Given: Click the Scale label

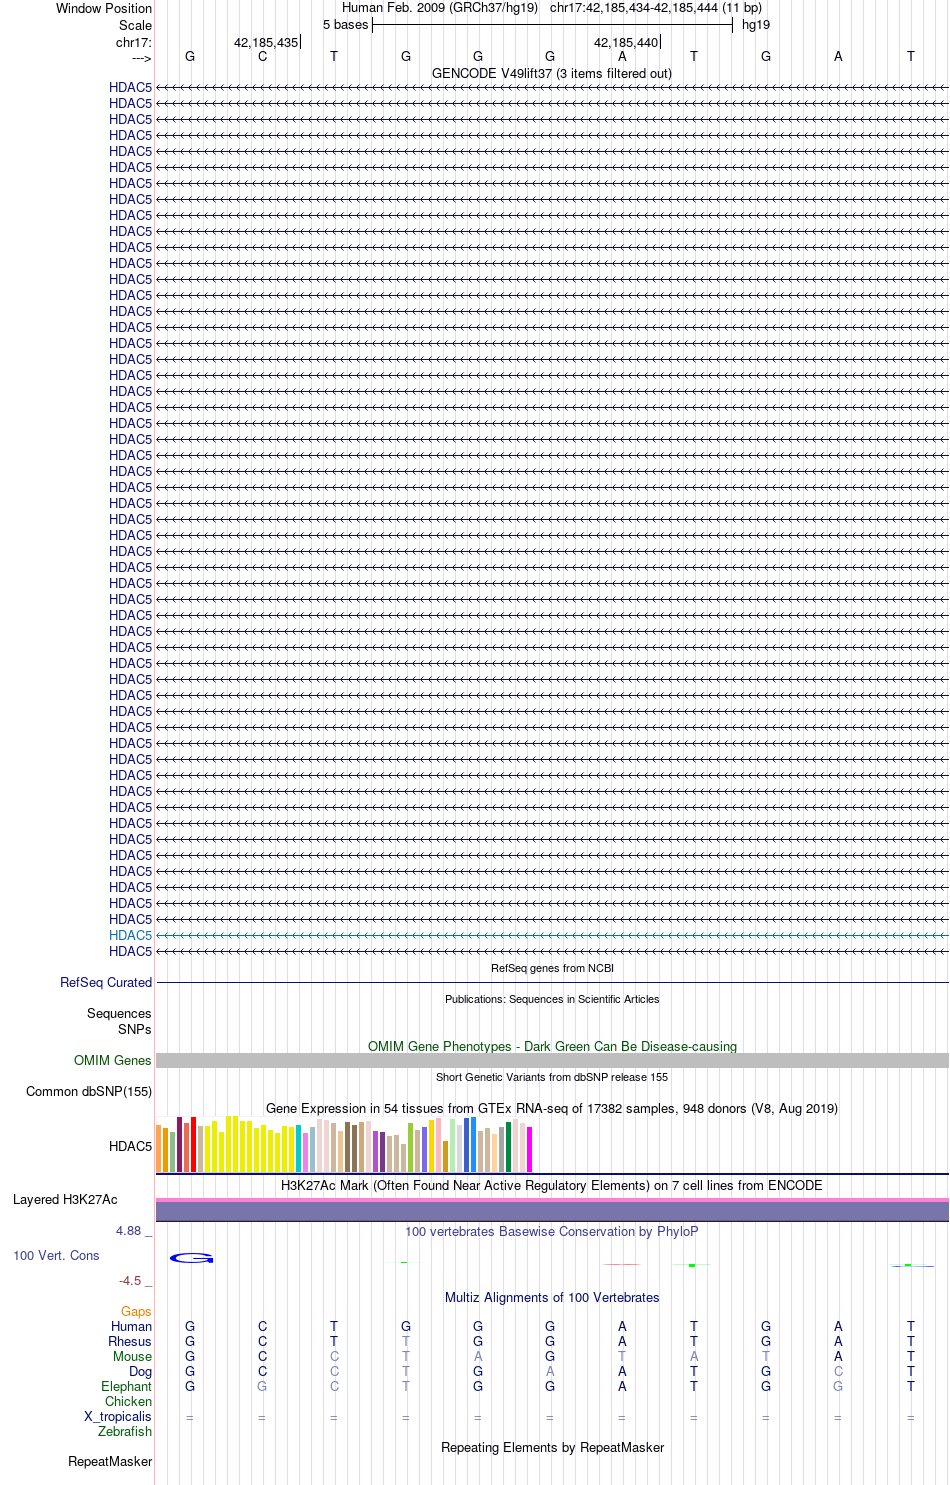Looking at the screenshot, I should (x=136, y=25).
